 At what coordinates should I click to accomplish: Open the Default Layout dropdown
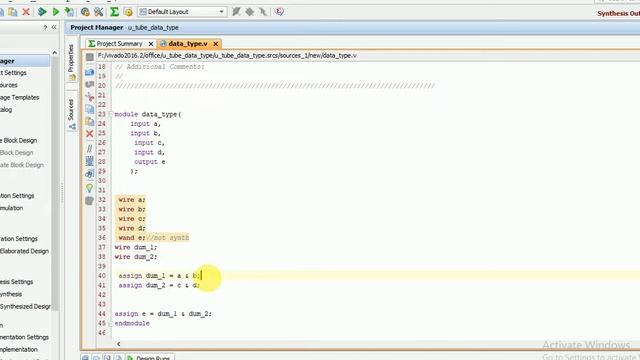click(x=182, y=12)
